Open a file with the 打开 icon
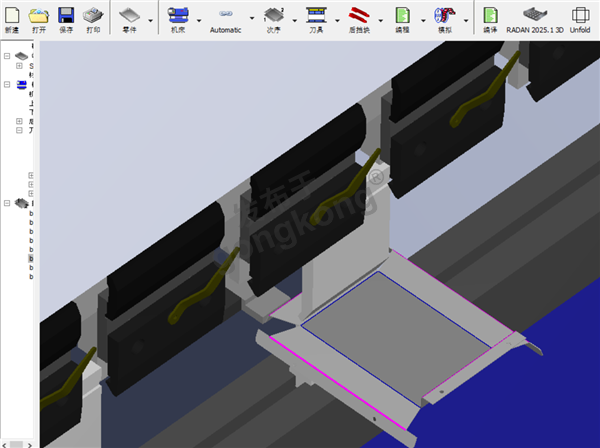The width and height of the screenshot is (600, 448). click(39, 17)
